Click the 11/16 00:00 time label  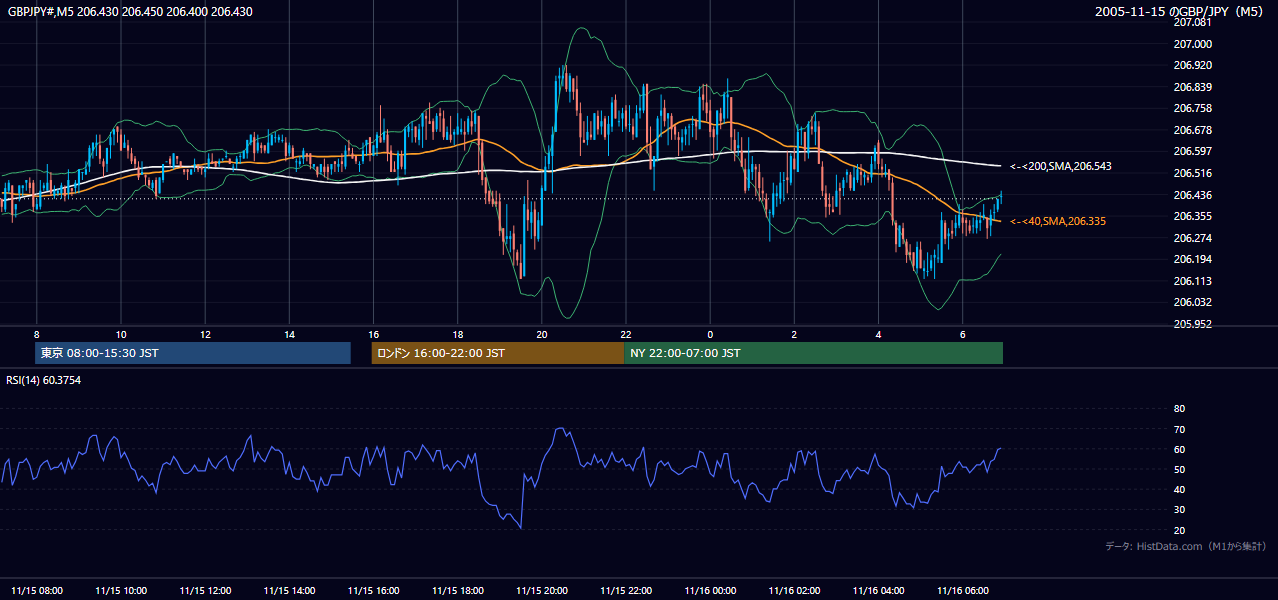point(710,590)
